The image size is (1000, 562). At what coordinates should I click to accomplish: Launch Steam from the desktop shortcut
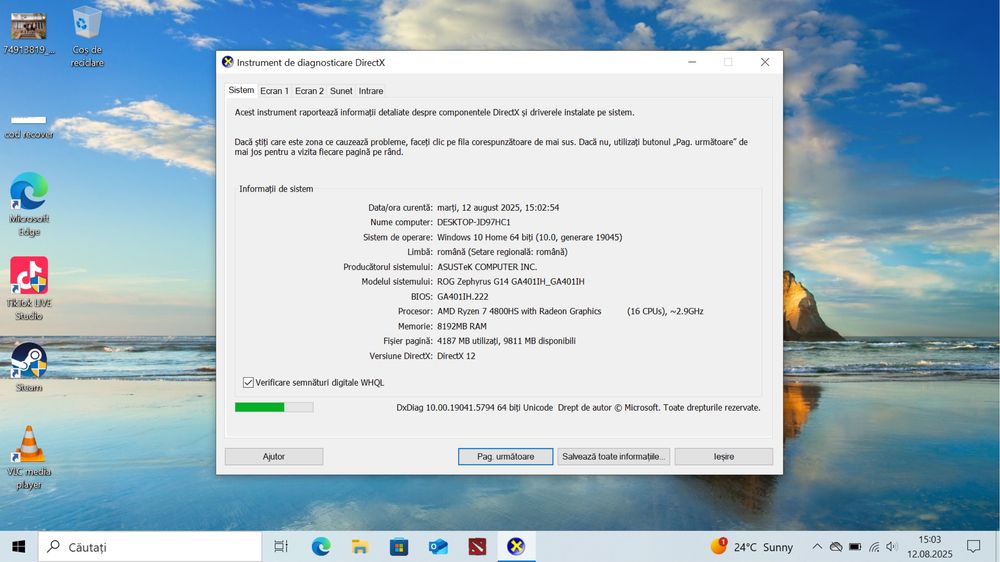click(29, 367)
